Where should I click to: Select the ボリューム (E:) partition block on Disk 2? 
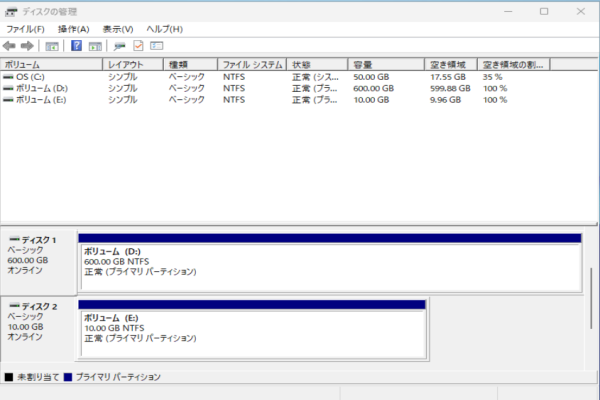pyautogui.click(x=252, y=328)
